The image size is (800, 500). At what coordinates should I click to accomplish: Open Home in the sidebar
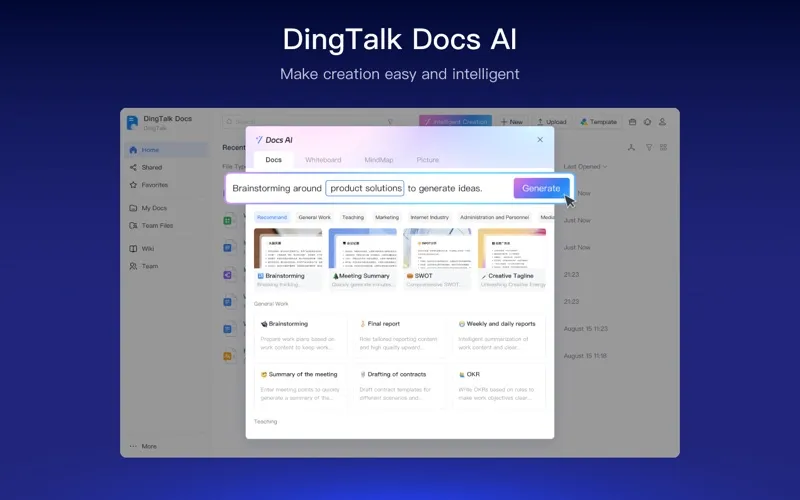[166, 149]
